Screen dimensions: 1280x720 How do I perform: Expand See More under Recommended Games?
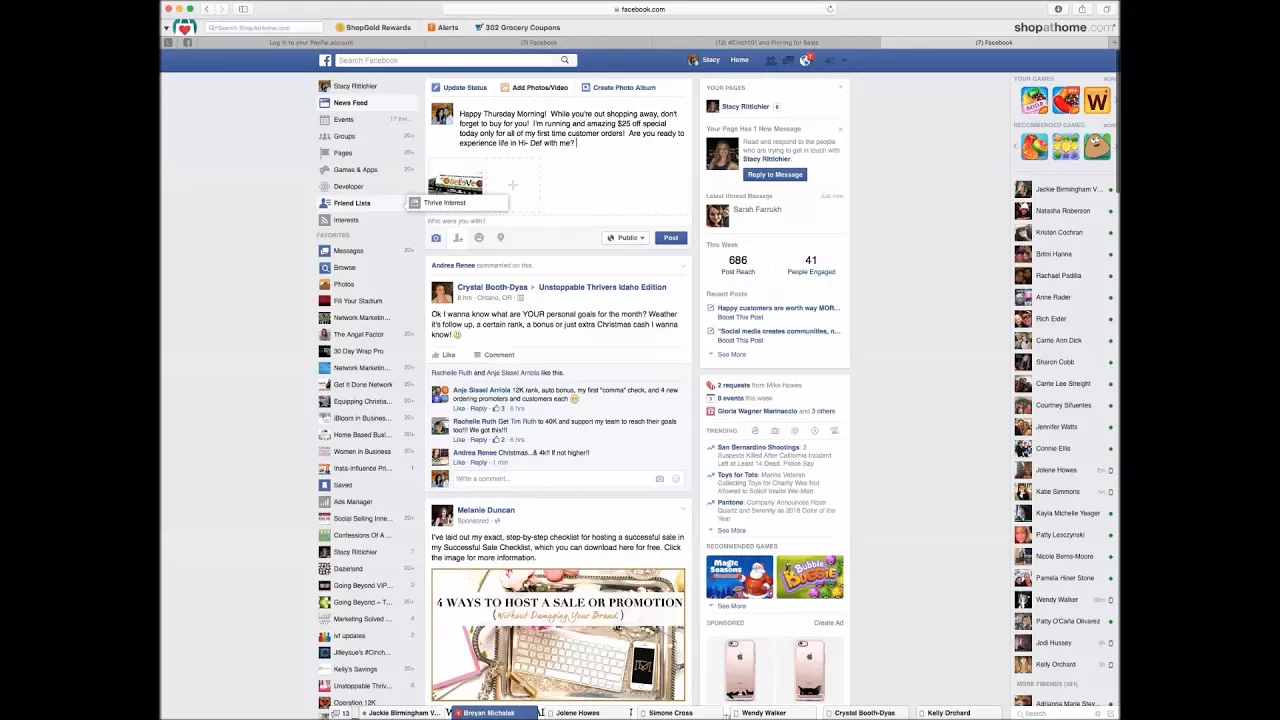pos(731,606)
